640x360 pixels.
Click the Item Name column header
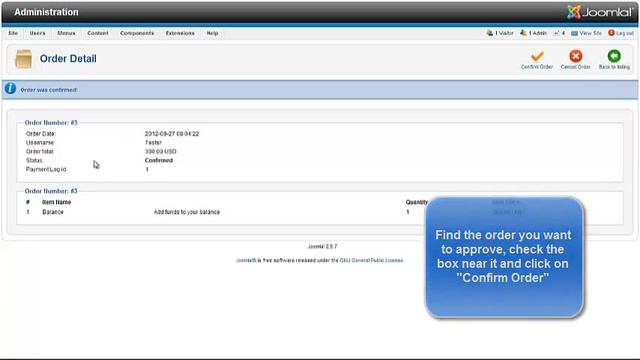tap(57, 202)
